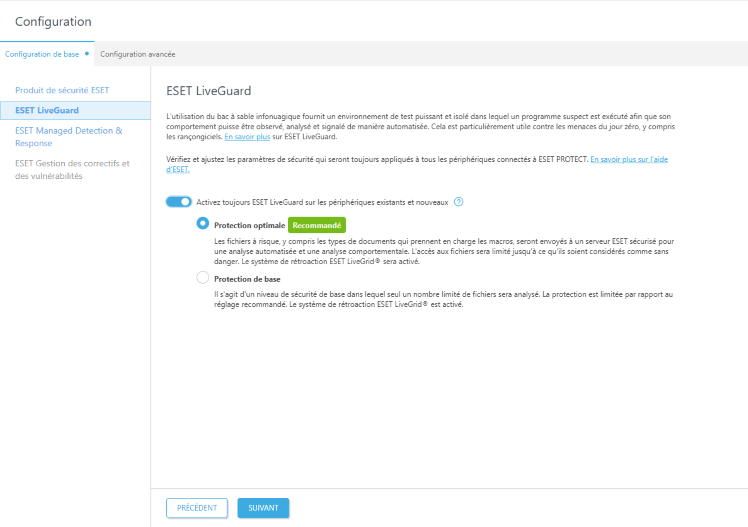Click the Protection de base label text

coord(247,279)
